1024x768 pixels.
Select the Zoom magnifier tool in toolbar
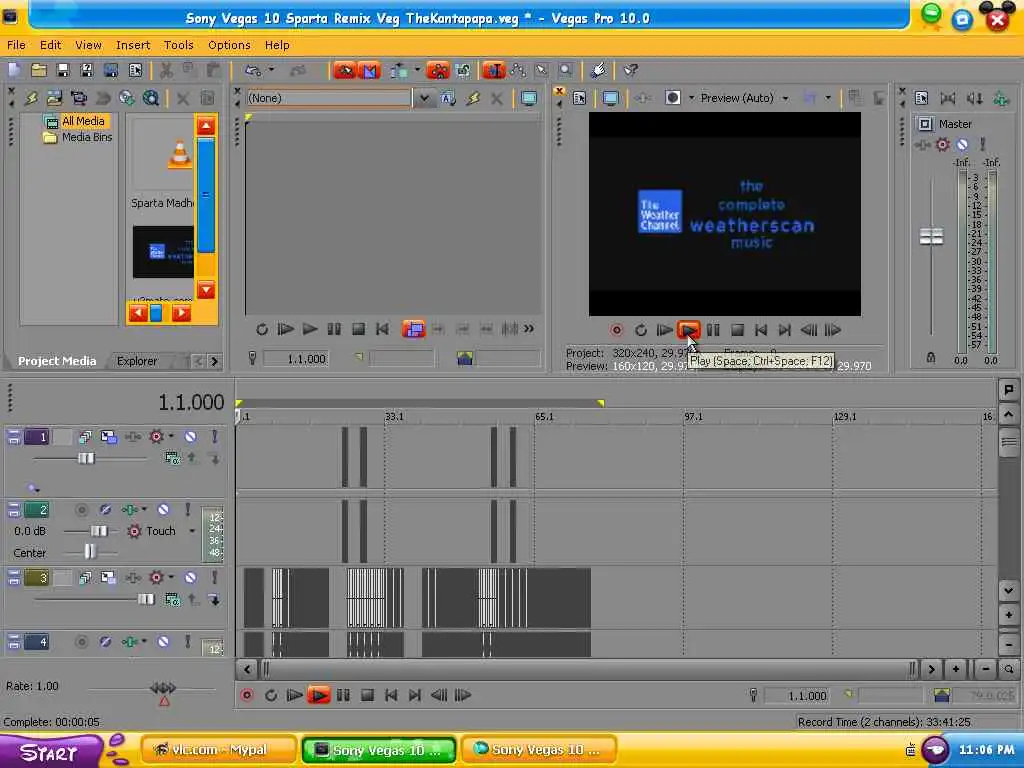(566, 70)
